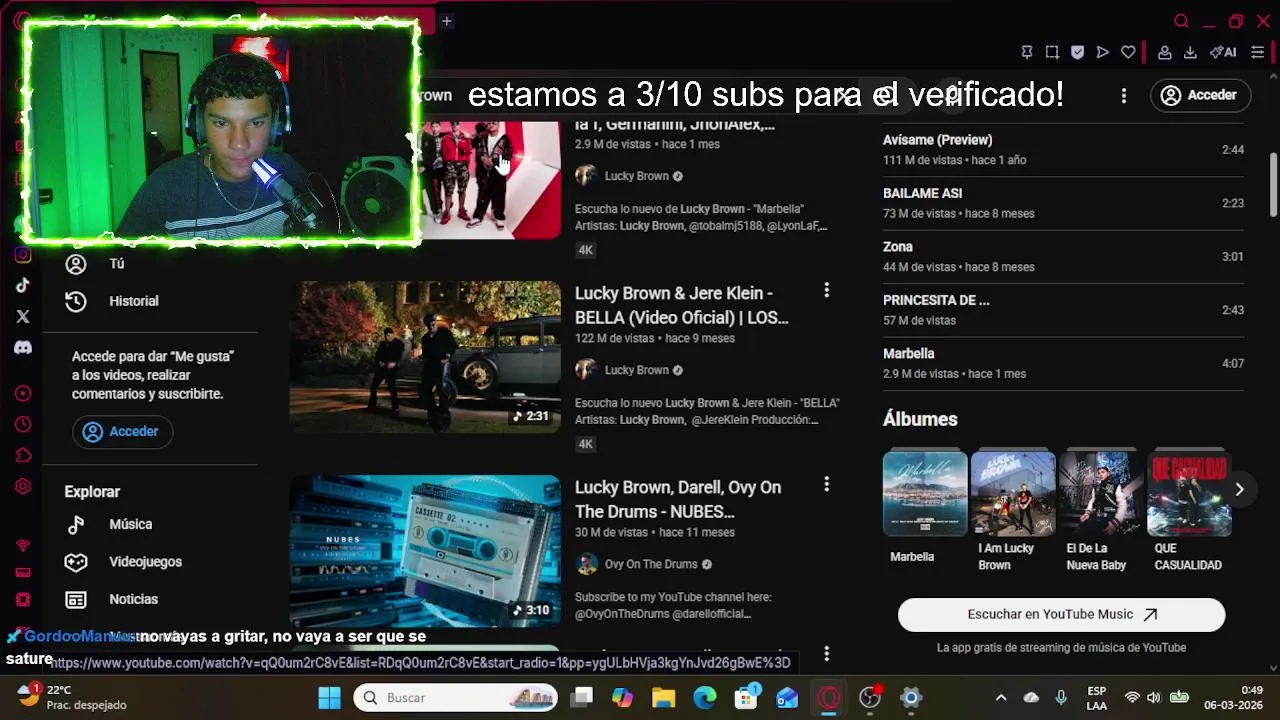Viewport: 1280px width, 720px height.
Task: Open Microsoft Edge from the taskbar
Action: [x=705, y=698]
